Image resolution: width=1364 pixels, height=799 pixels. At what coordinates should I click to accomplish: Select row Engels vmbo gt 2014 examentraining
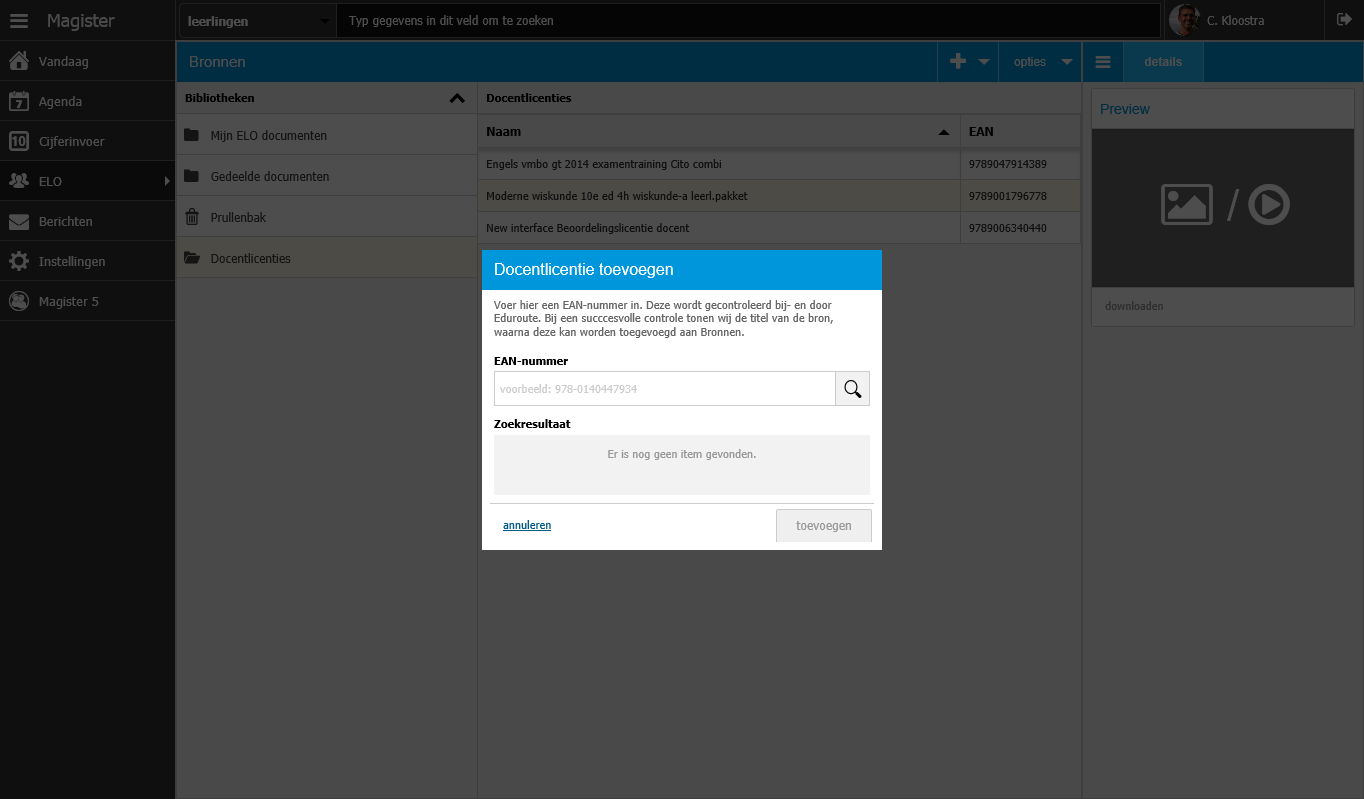(x=779, y=164)
